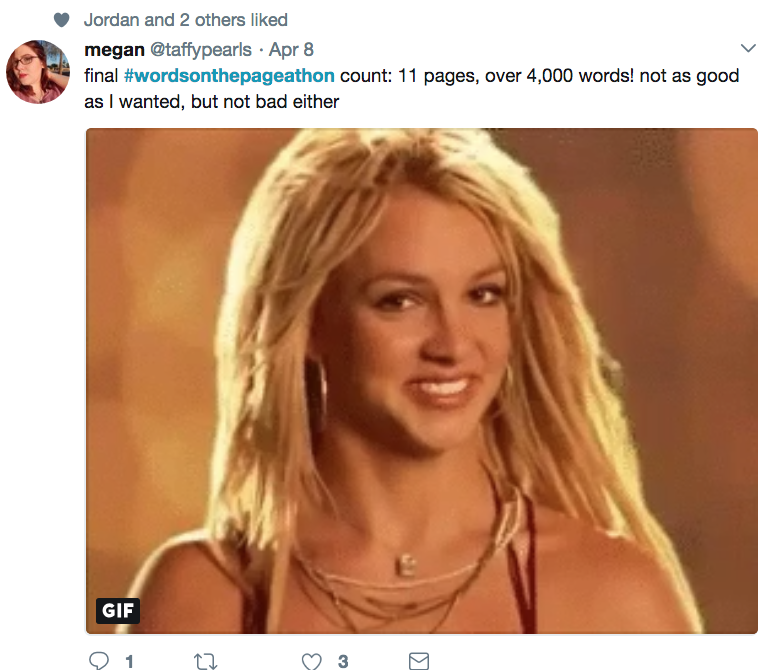
Task: Open the tweet options chevron menu
Action: 748,48
